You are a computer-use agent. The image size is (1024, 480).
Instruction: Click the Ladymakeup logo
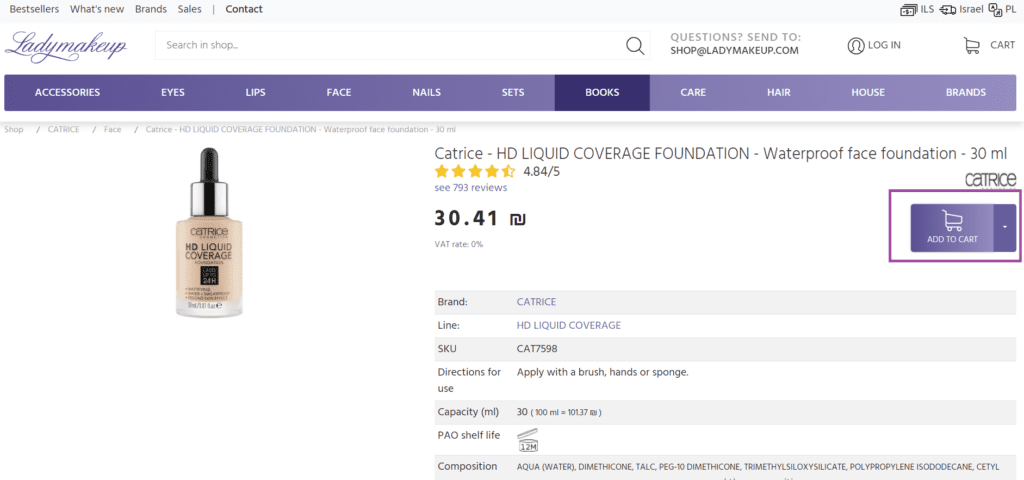66,46
